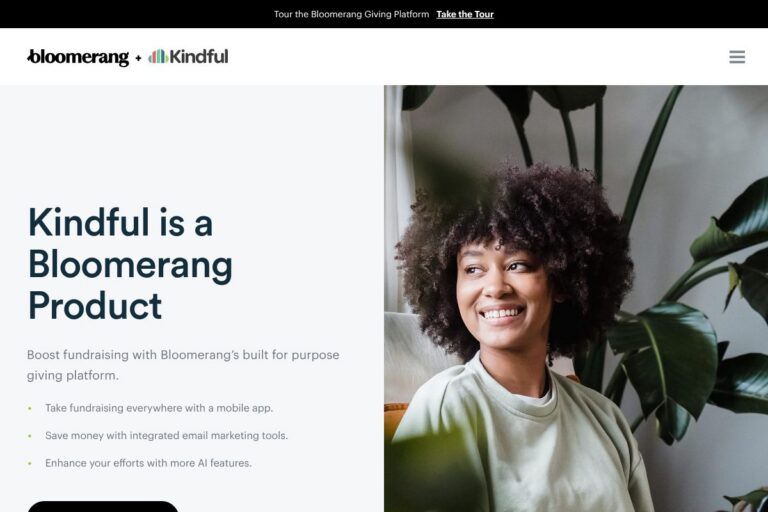
Task: Click the bloomerang logo in header
Action: [78, 57]
